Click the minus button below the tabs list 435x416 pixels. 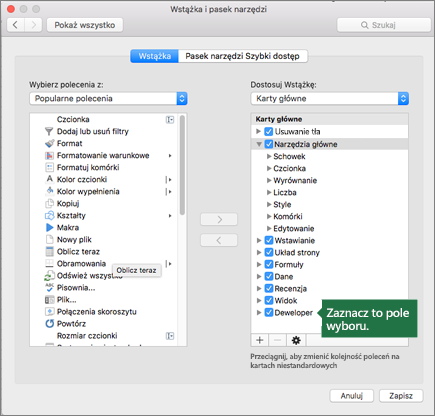coord(277,340)
